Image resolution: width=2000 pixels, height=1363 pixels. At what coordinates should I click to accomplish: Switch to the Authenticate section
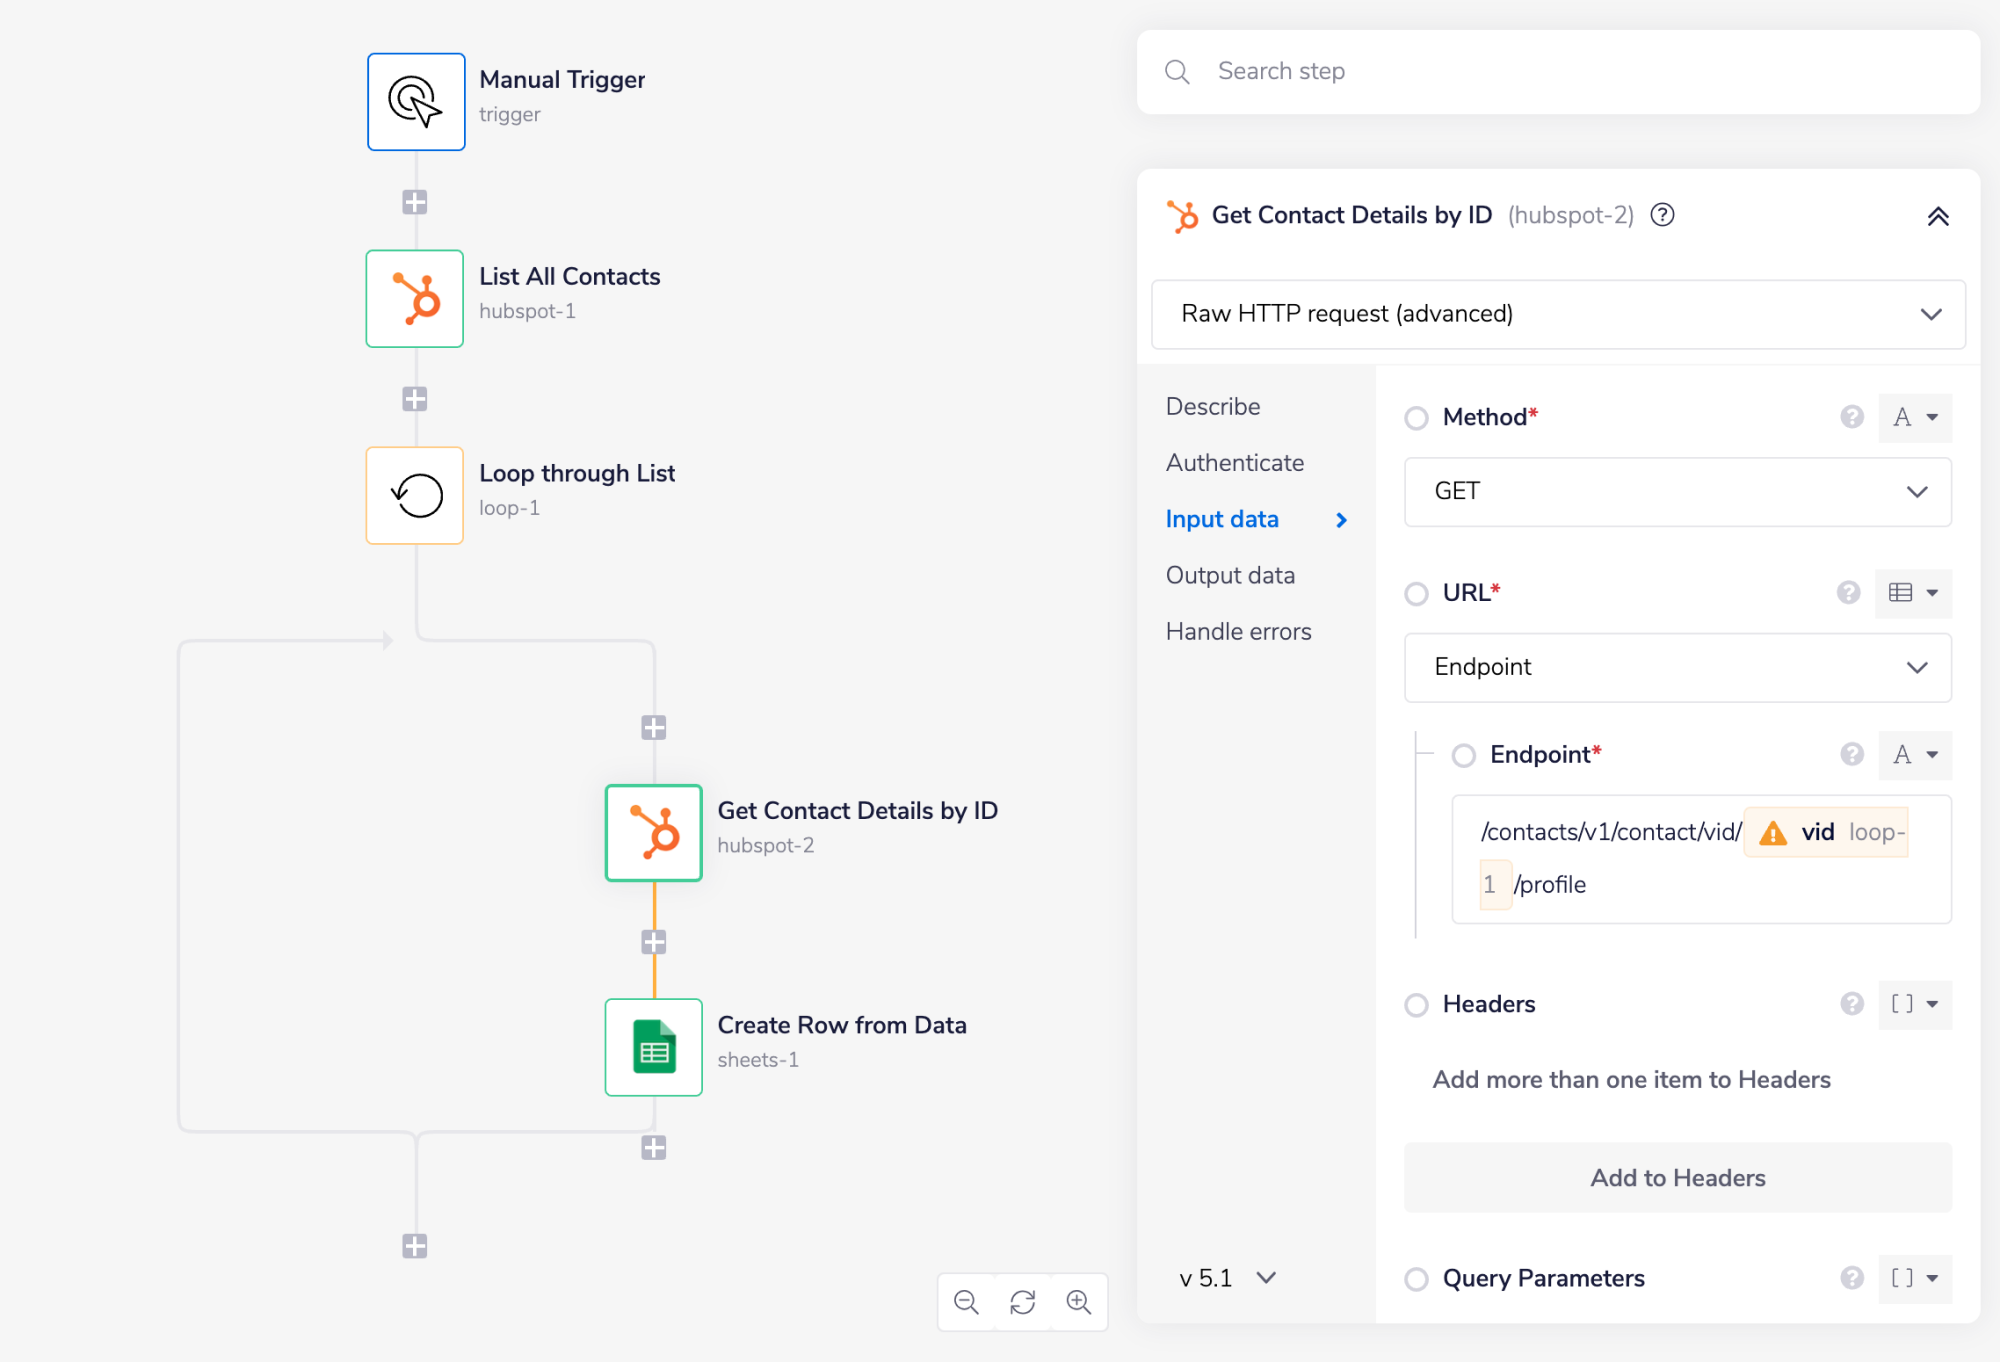click(1234, 462)
